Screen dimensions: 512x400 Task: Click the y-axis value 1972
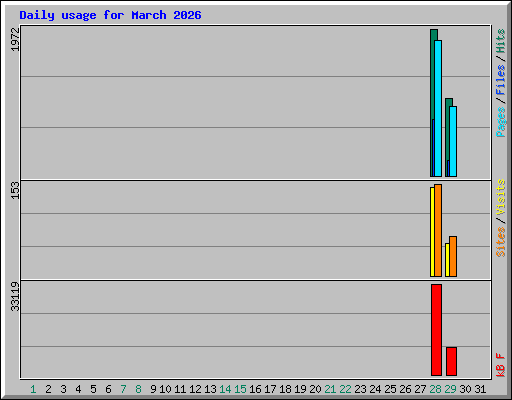[x=15, y=40]
